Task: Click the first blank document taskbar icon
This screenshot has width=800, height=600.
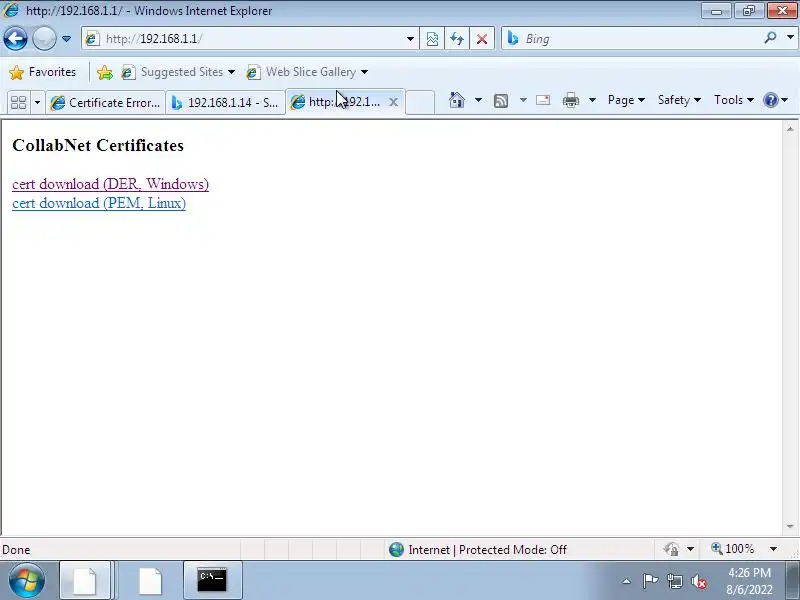Action: (x=85, y=580)
